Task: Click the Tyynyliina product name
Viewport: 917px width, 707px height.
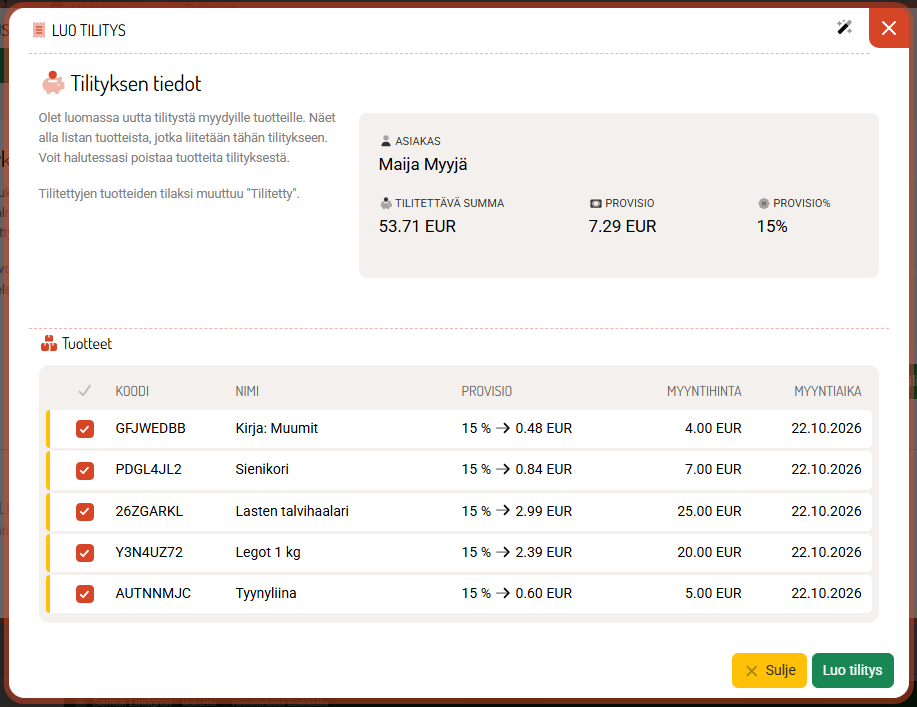Action: tap(266, 594)
